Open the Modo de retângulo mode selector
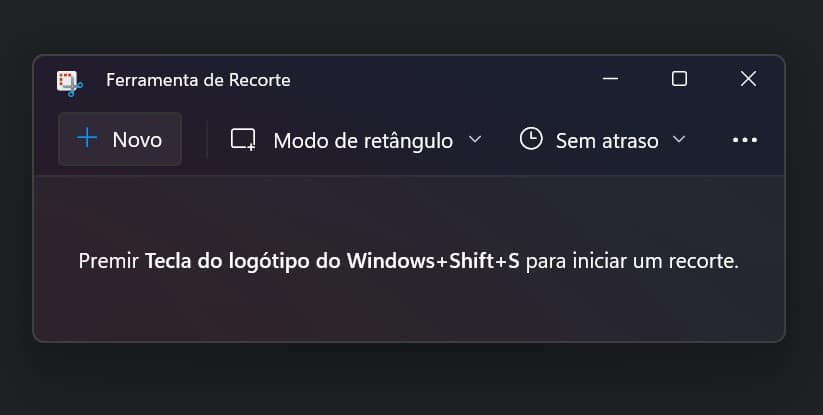 click(x=363, y=140)
